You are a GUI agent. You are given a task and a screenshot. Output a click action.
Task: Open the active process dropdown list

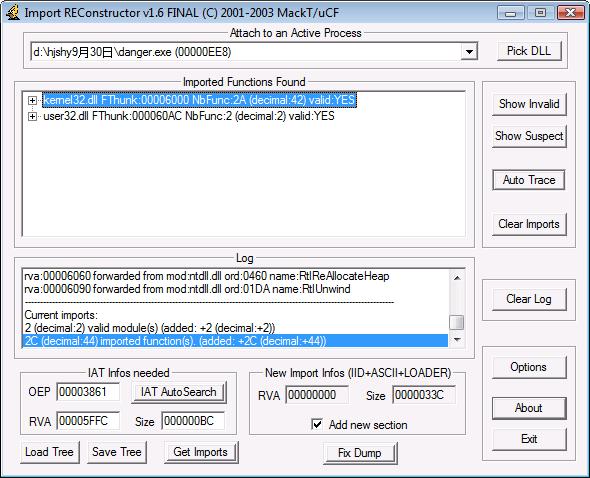click(x=469, y=52)
